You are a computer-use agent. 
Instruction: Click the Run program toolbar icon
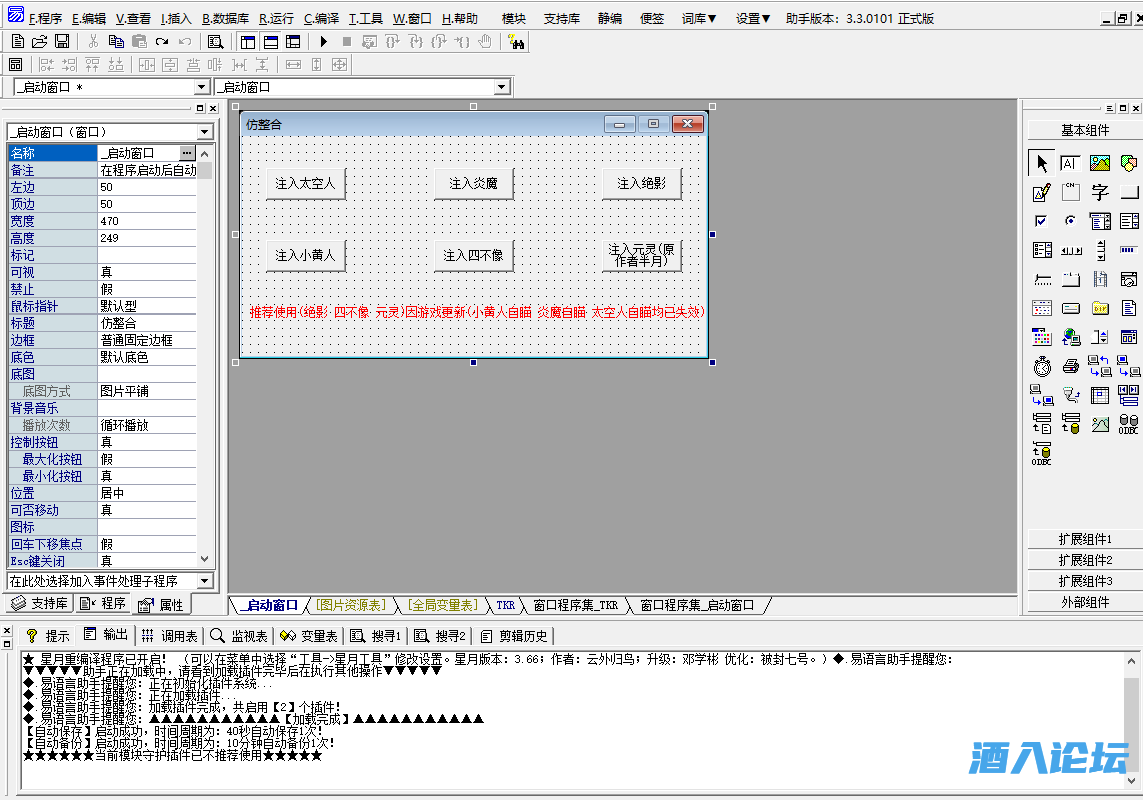pos(322,41)
